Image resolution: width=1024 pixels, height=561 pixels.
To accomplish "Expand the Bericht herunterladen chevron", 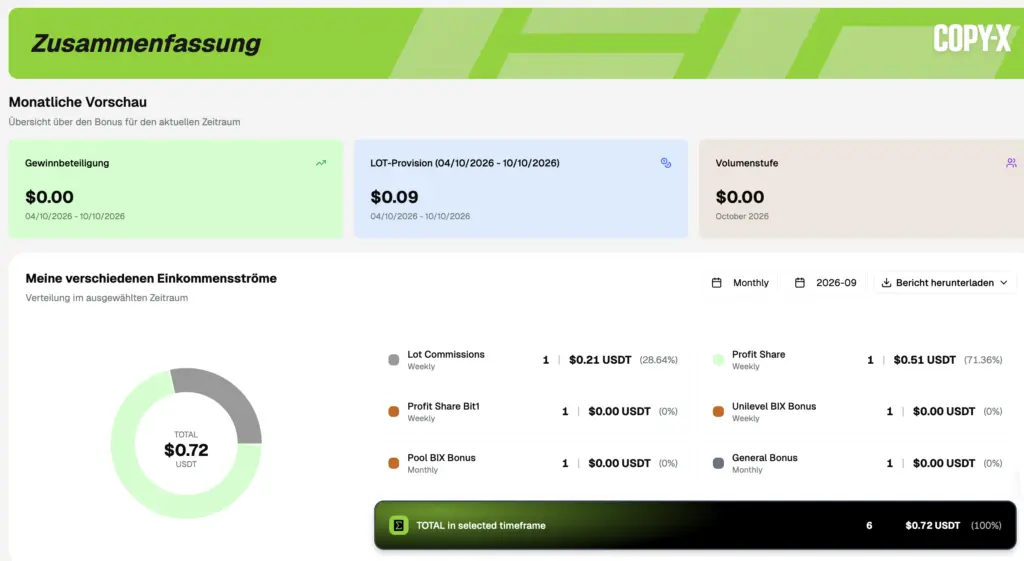I will click(x=1004, y=283).
